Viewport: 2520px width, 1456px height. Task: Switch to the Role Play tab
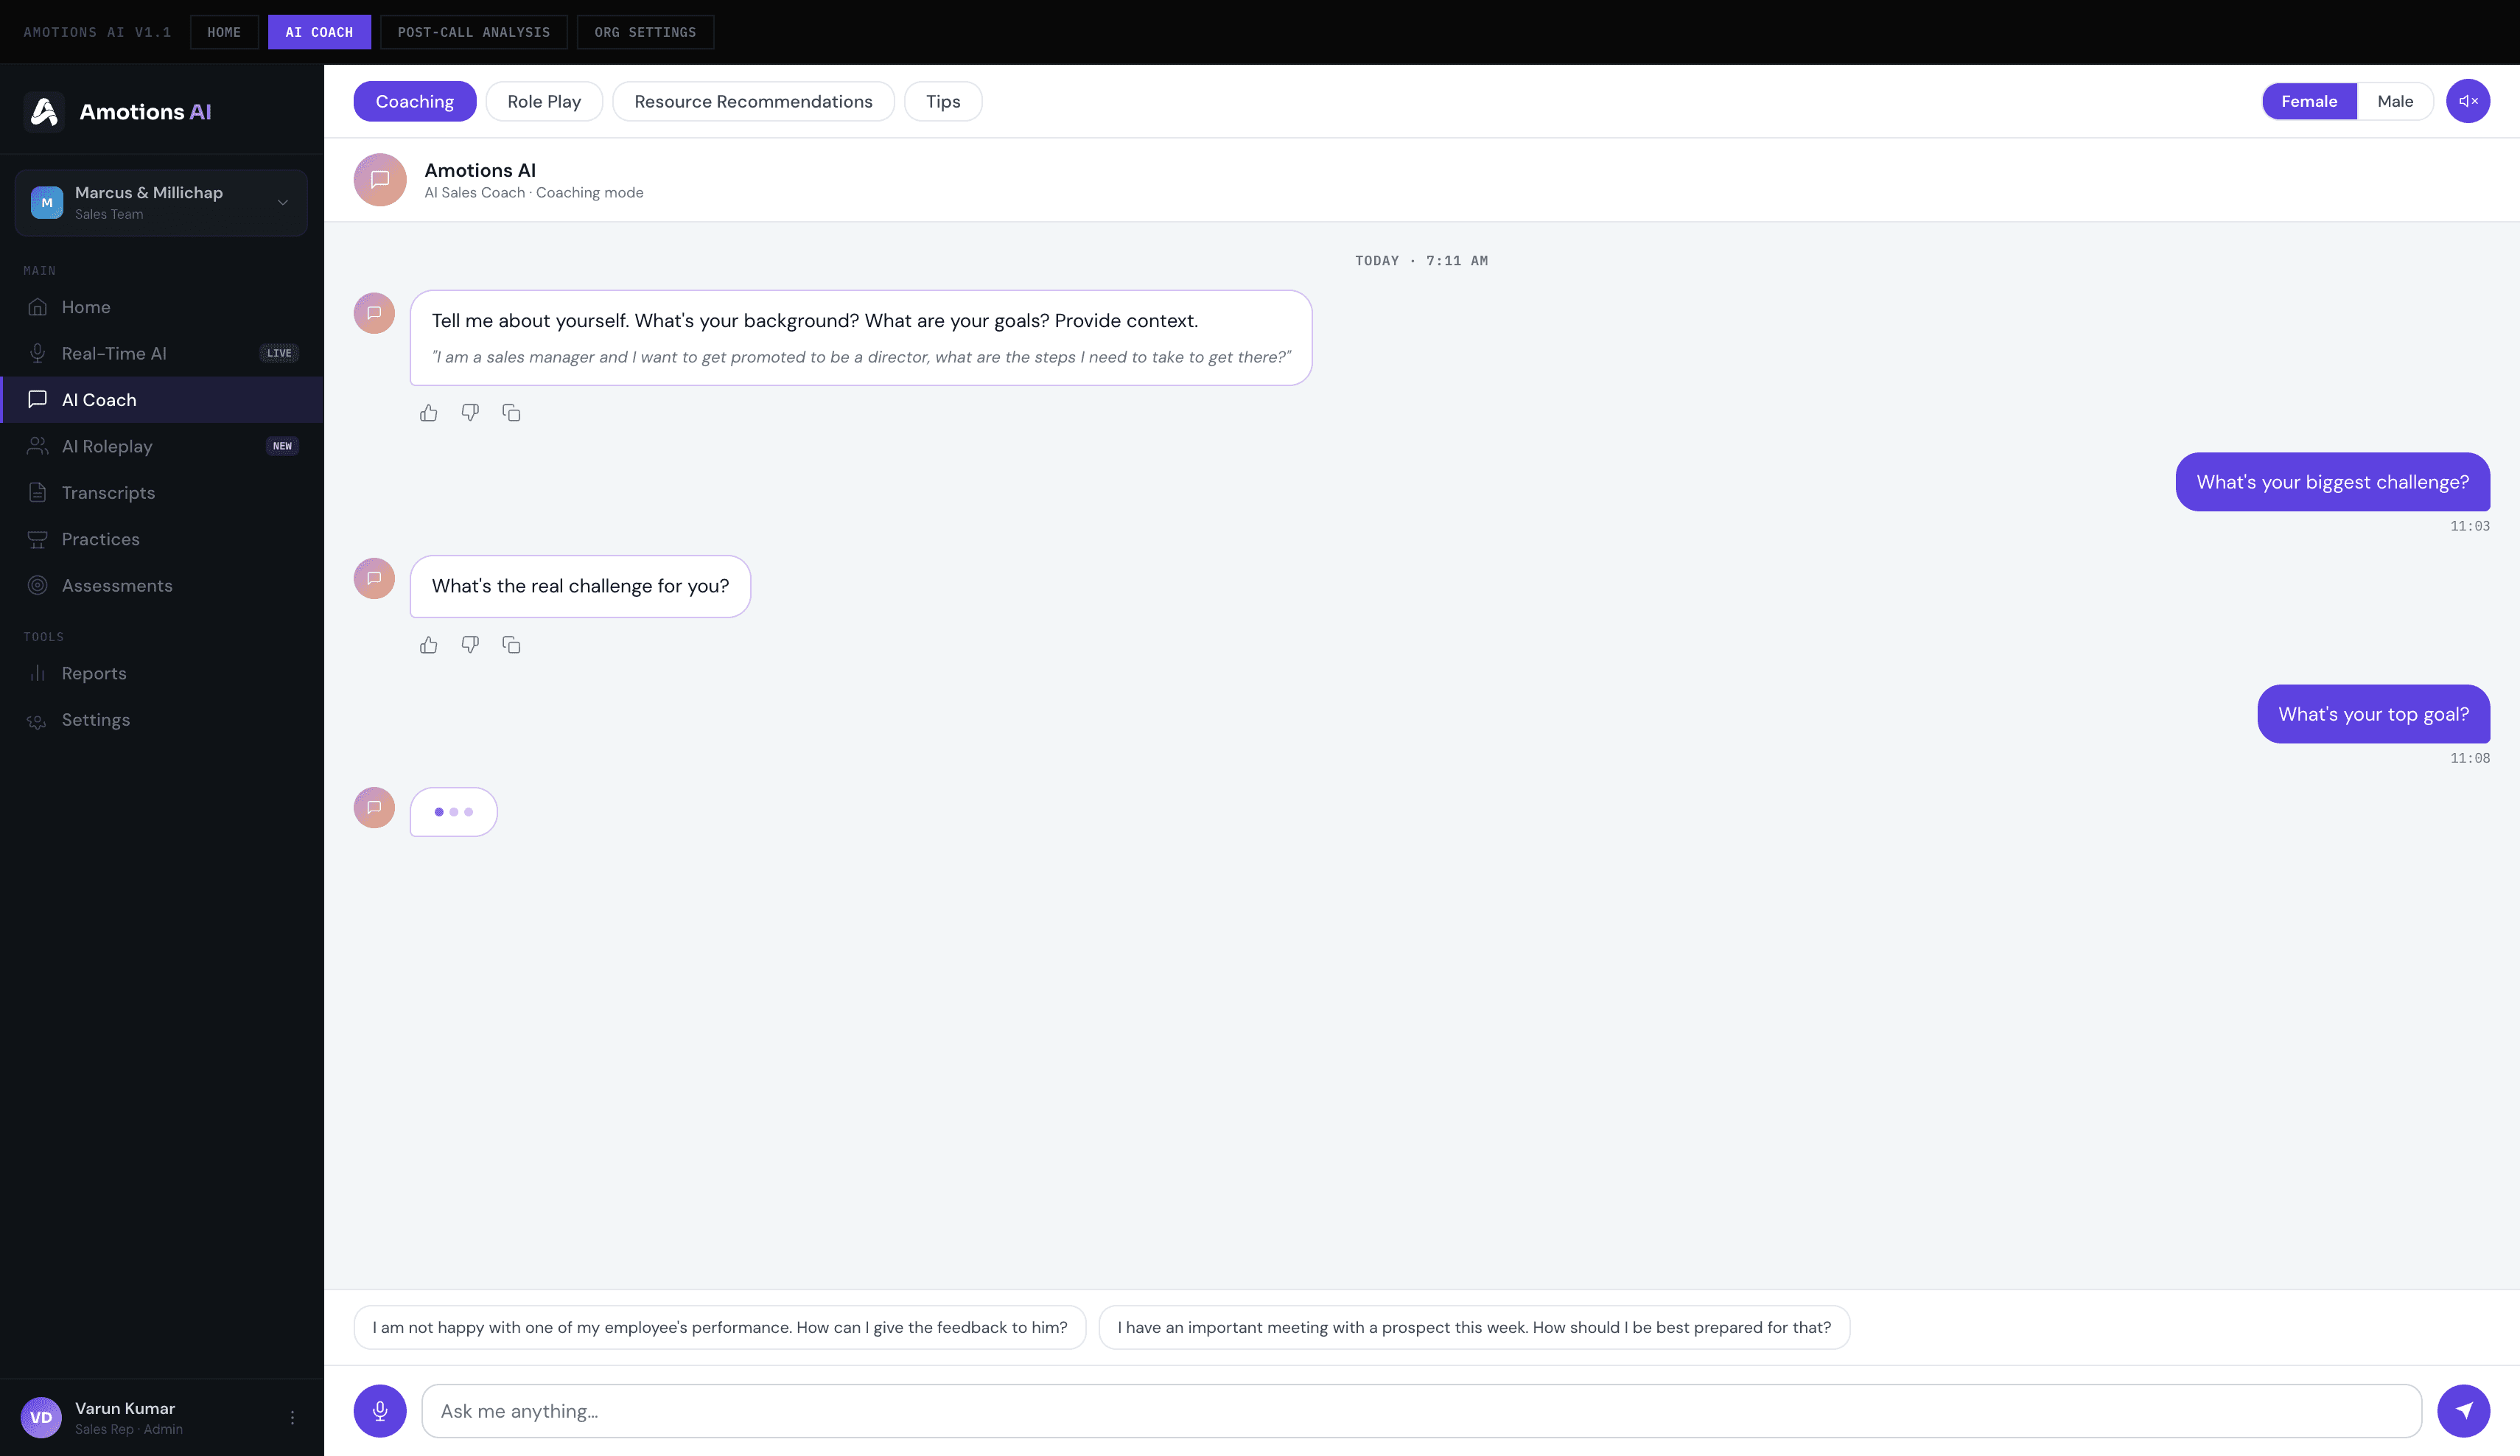[x=543, y=101]
